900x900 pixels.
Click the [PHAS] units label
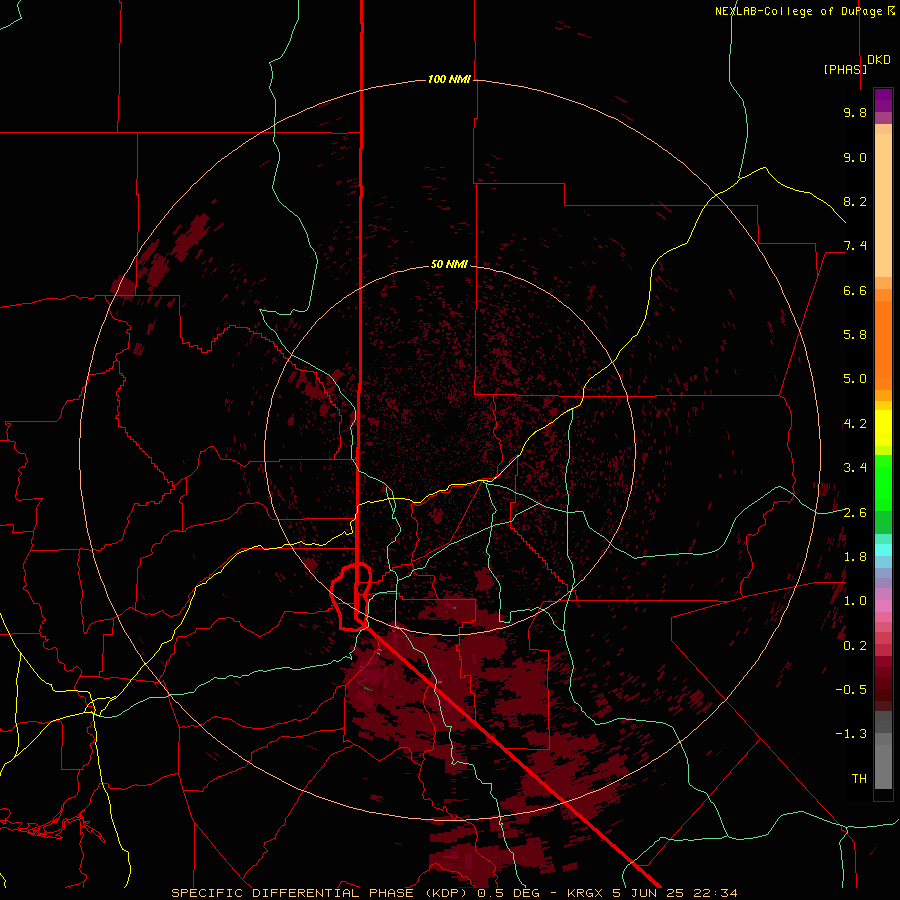click(x=845, y=70)
